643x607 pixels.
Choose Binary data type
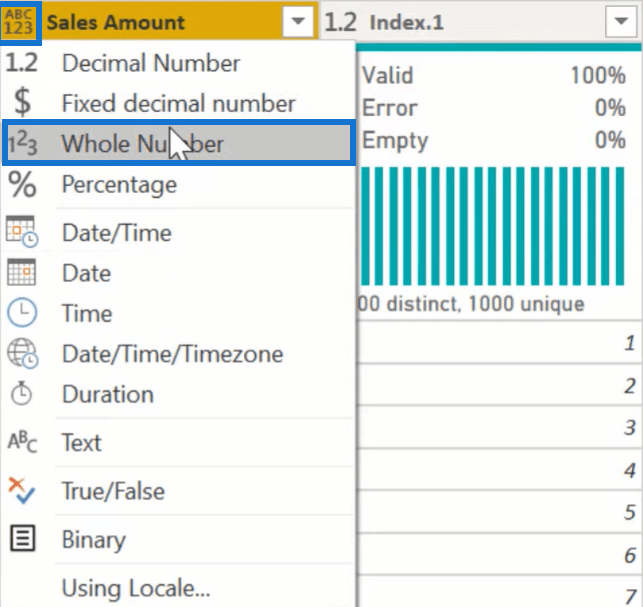pyautogui.click(x=178, y=539)
